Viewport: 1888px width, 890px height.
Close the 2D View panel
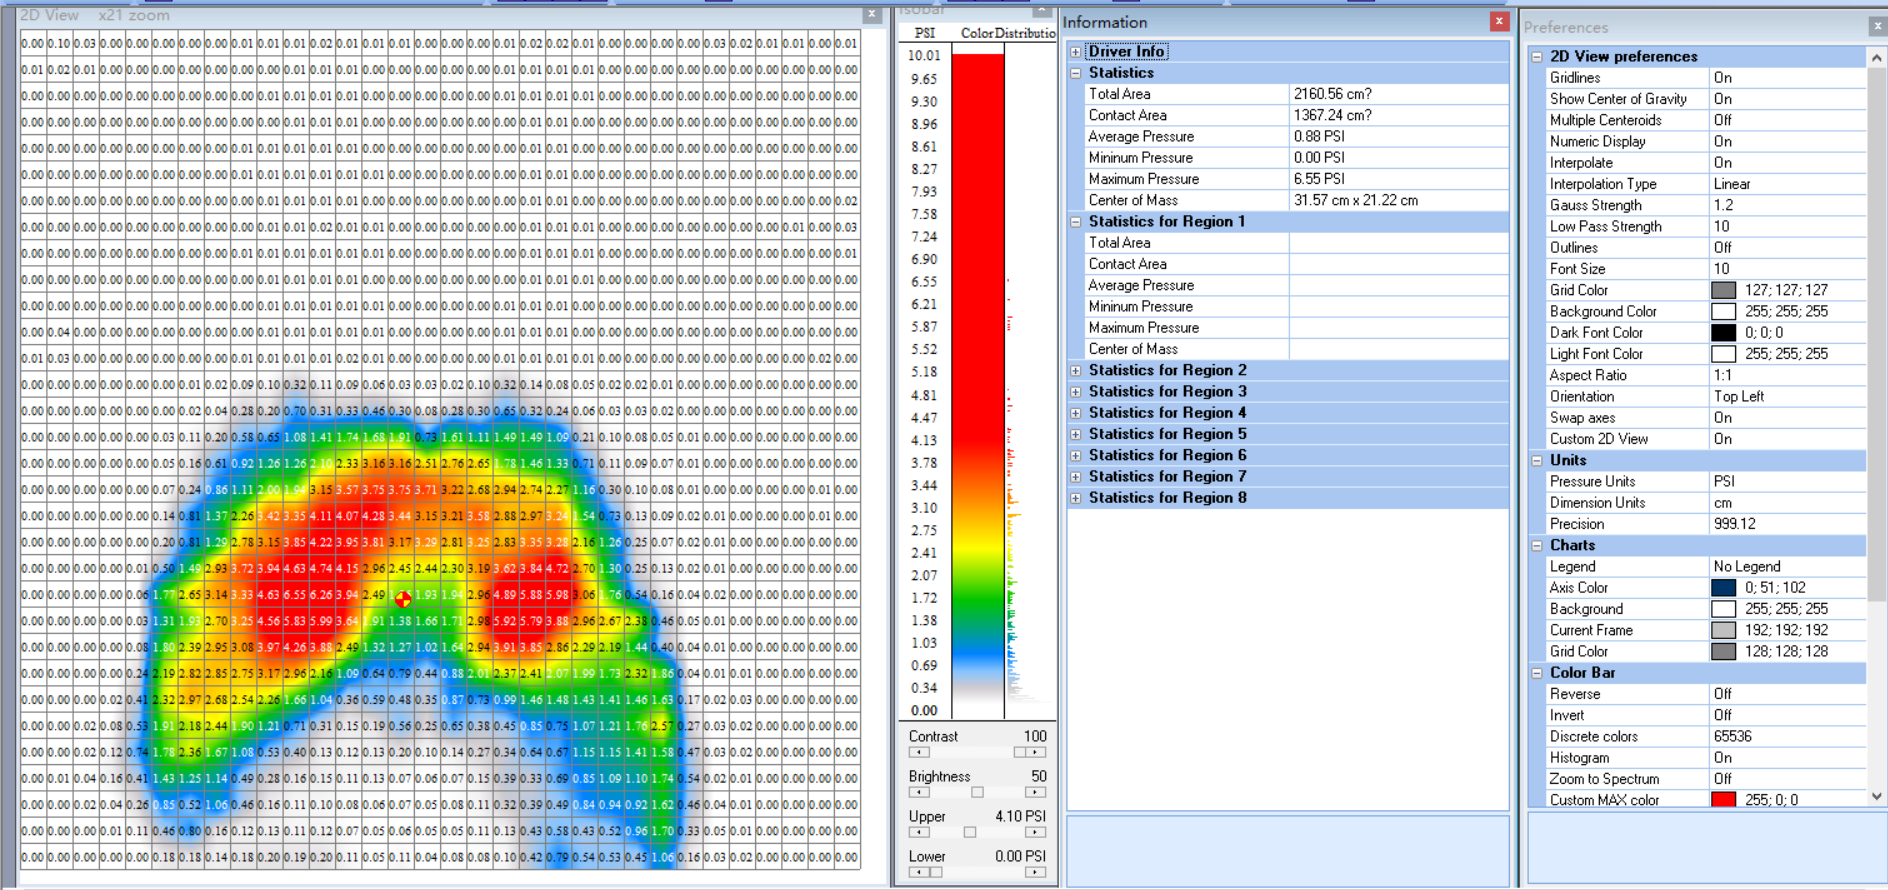click(872, 14)
